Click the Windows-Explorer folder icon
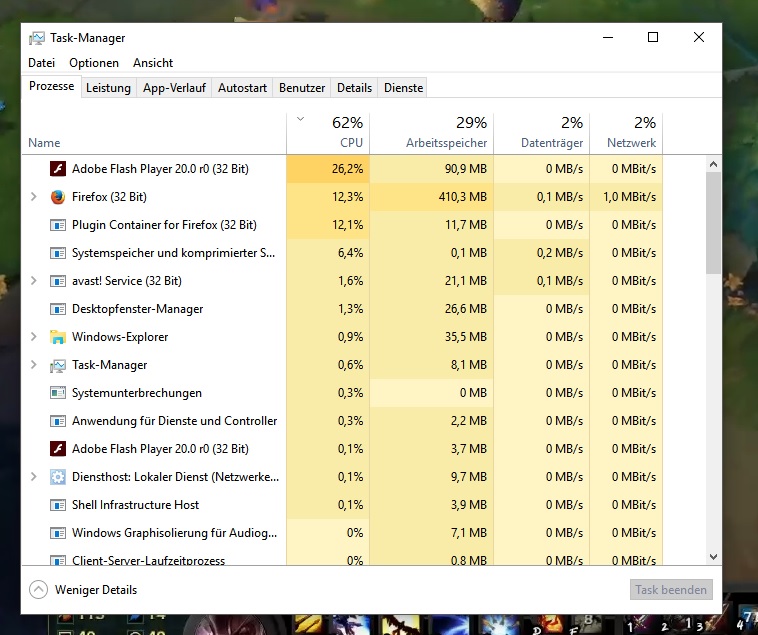Image resolution: width=758 pixels, height=635 pixels. click(x=58, y=337)
